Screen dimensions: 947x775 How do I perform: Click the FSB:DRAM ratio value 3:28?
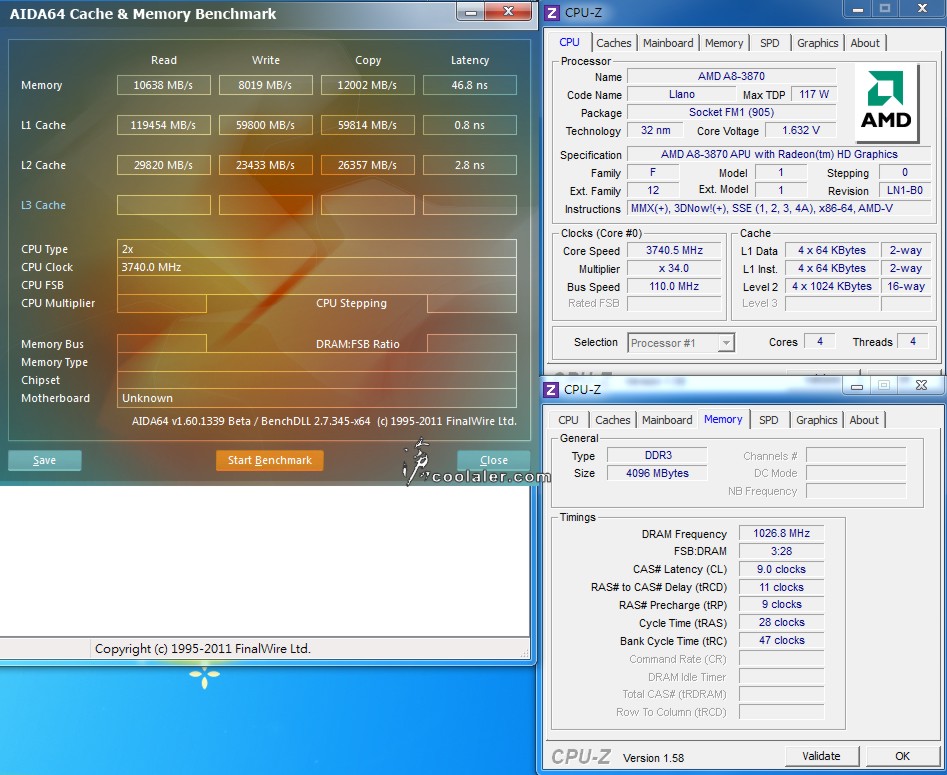(782, 551)
